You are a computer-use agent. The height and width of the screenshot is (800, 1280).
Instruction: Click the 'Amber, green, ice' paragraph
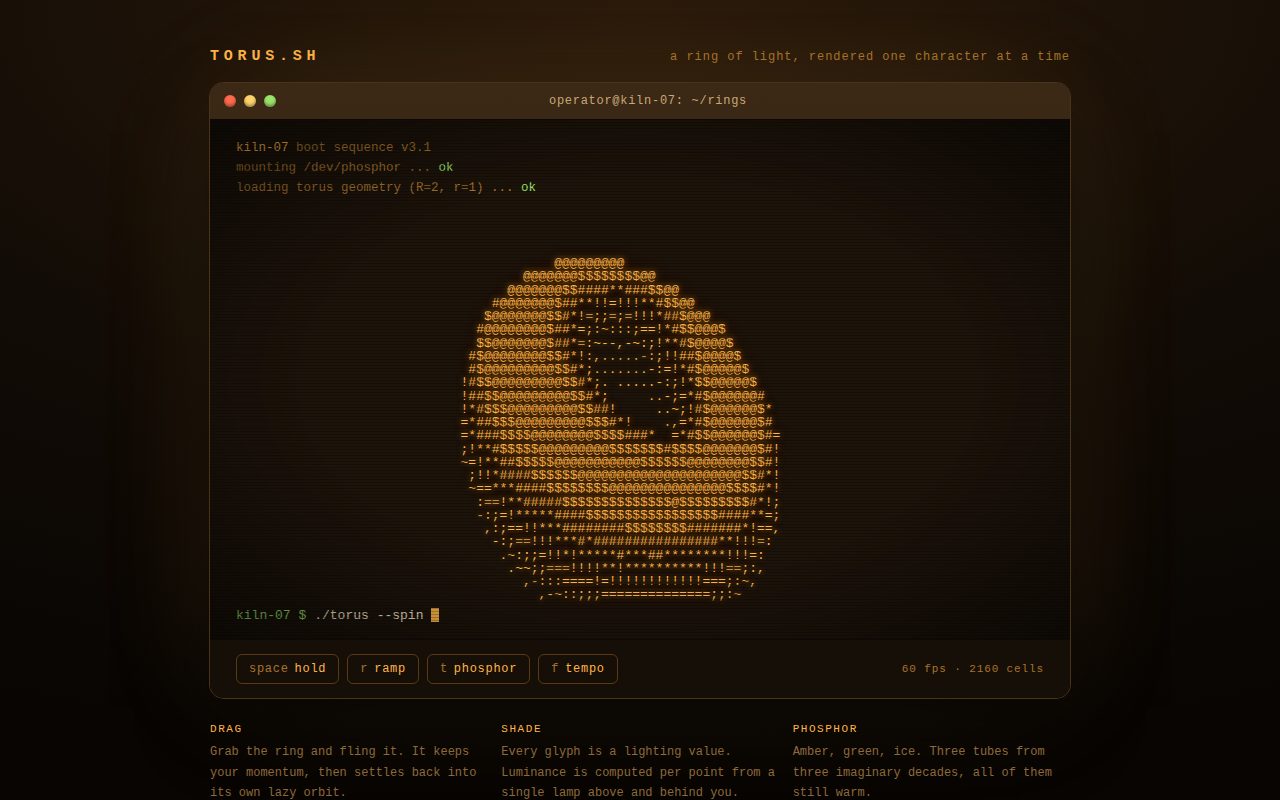click(x=922, y=772)
